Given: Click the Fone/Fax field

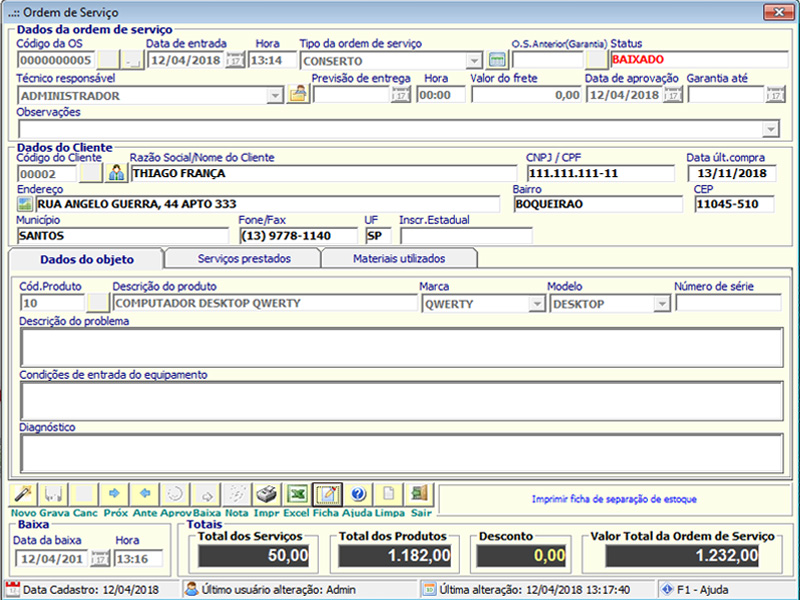Looking at the screenshot, I should 298,236.
